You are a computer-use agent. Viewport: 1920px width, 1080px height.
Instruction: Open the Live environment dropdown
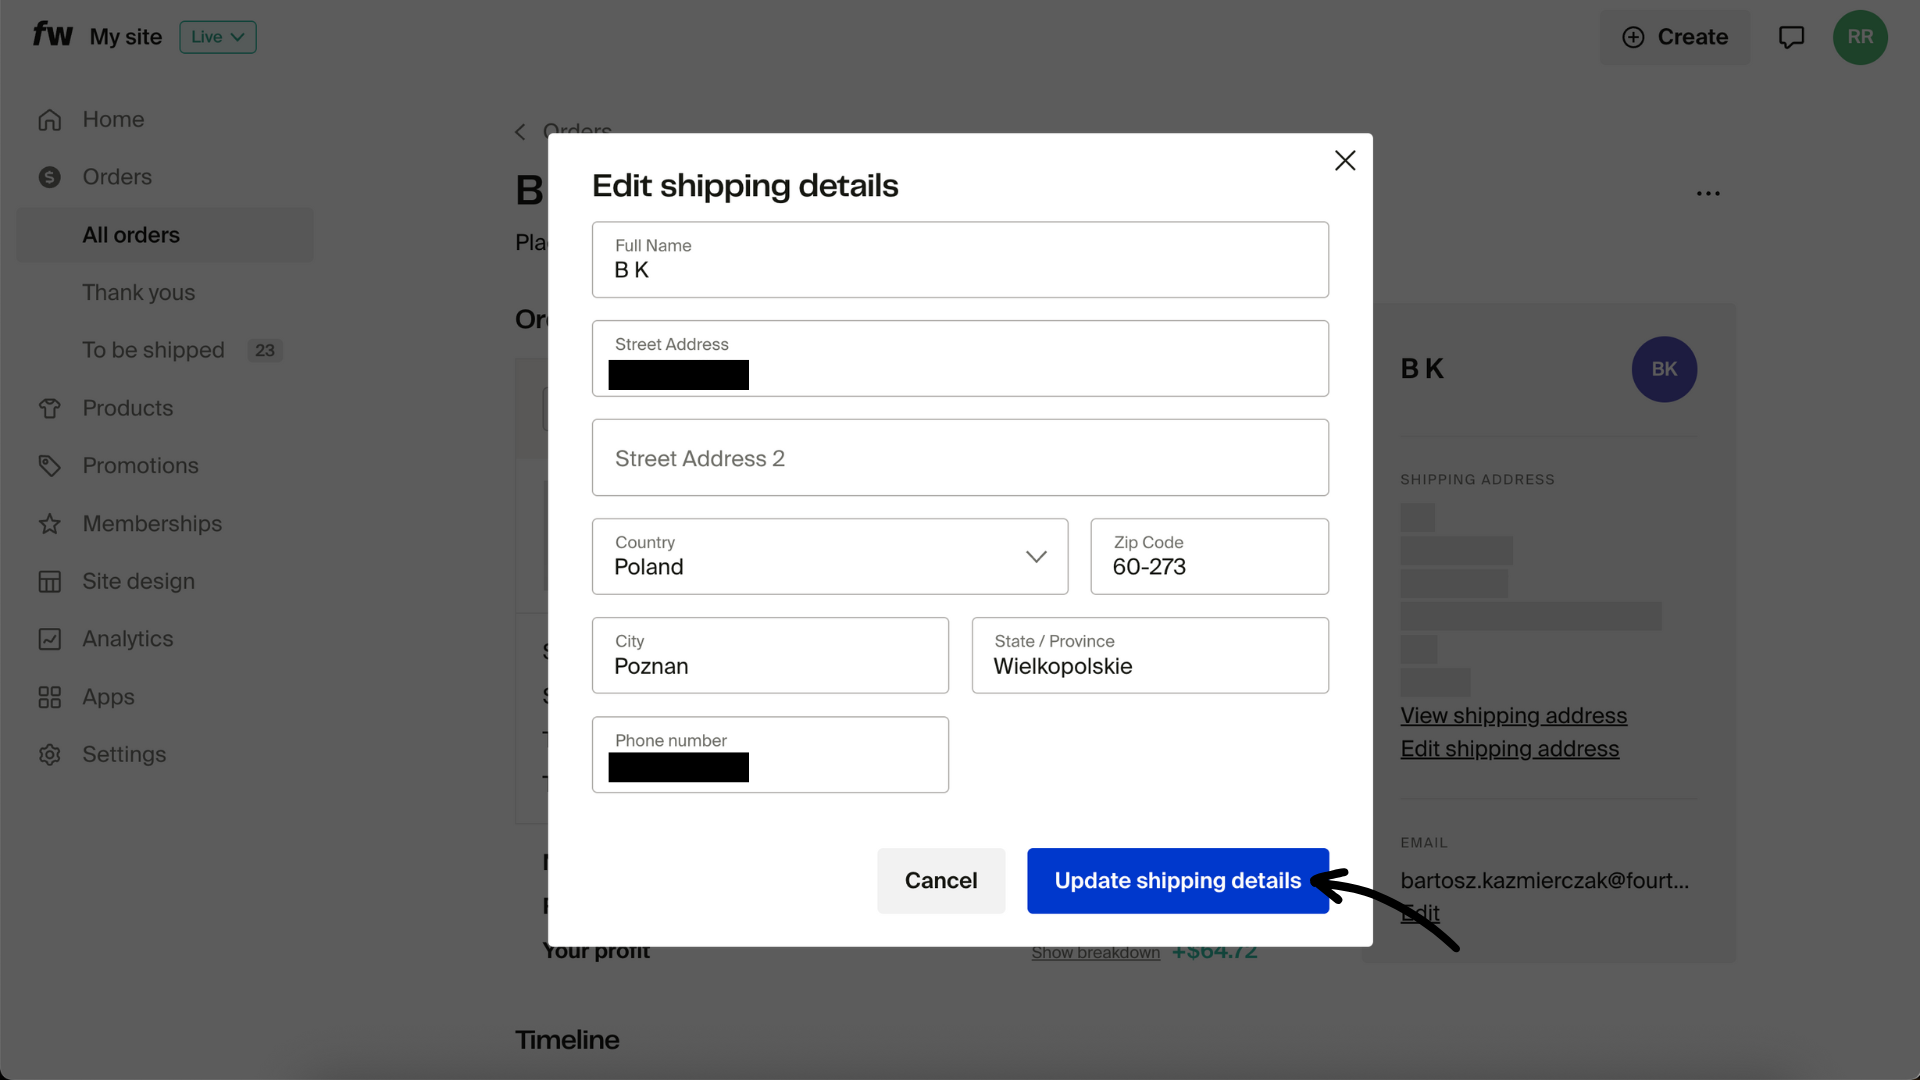pos(217,37)
